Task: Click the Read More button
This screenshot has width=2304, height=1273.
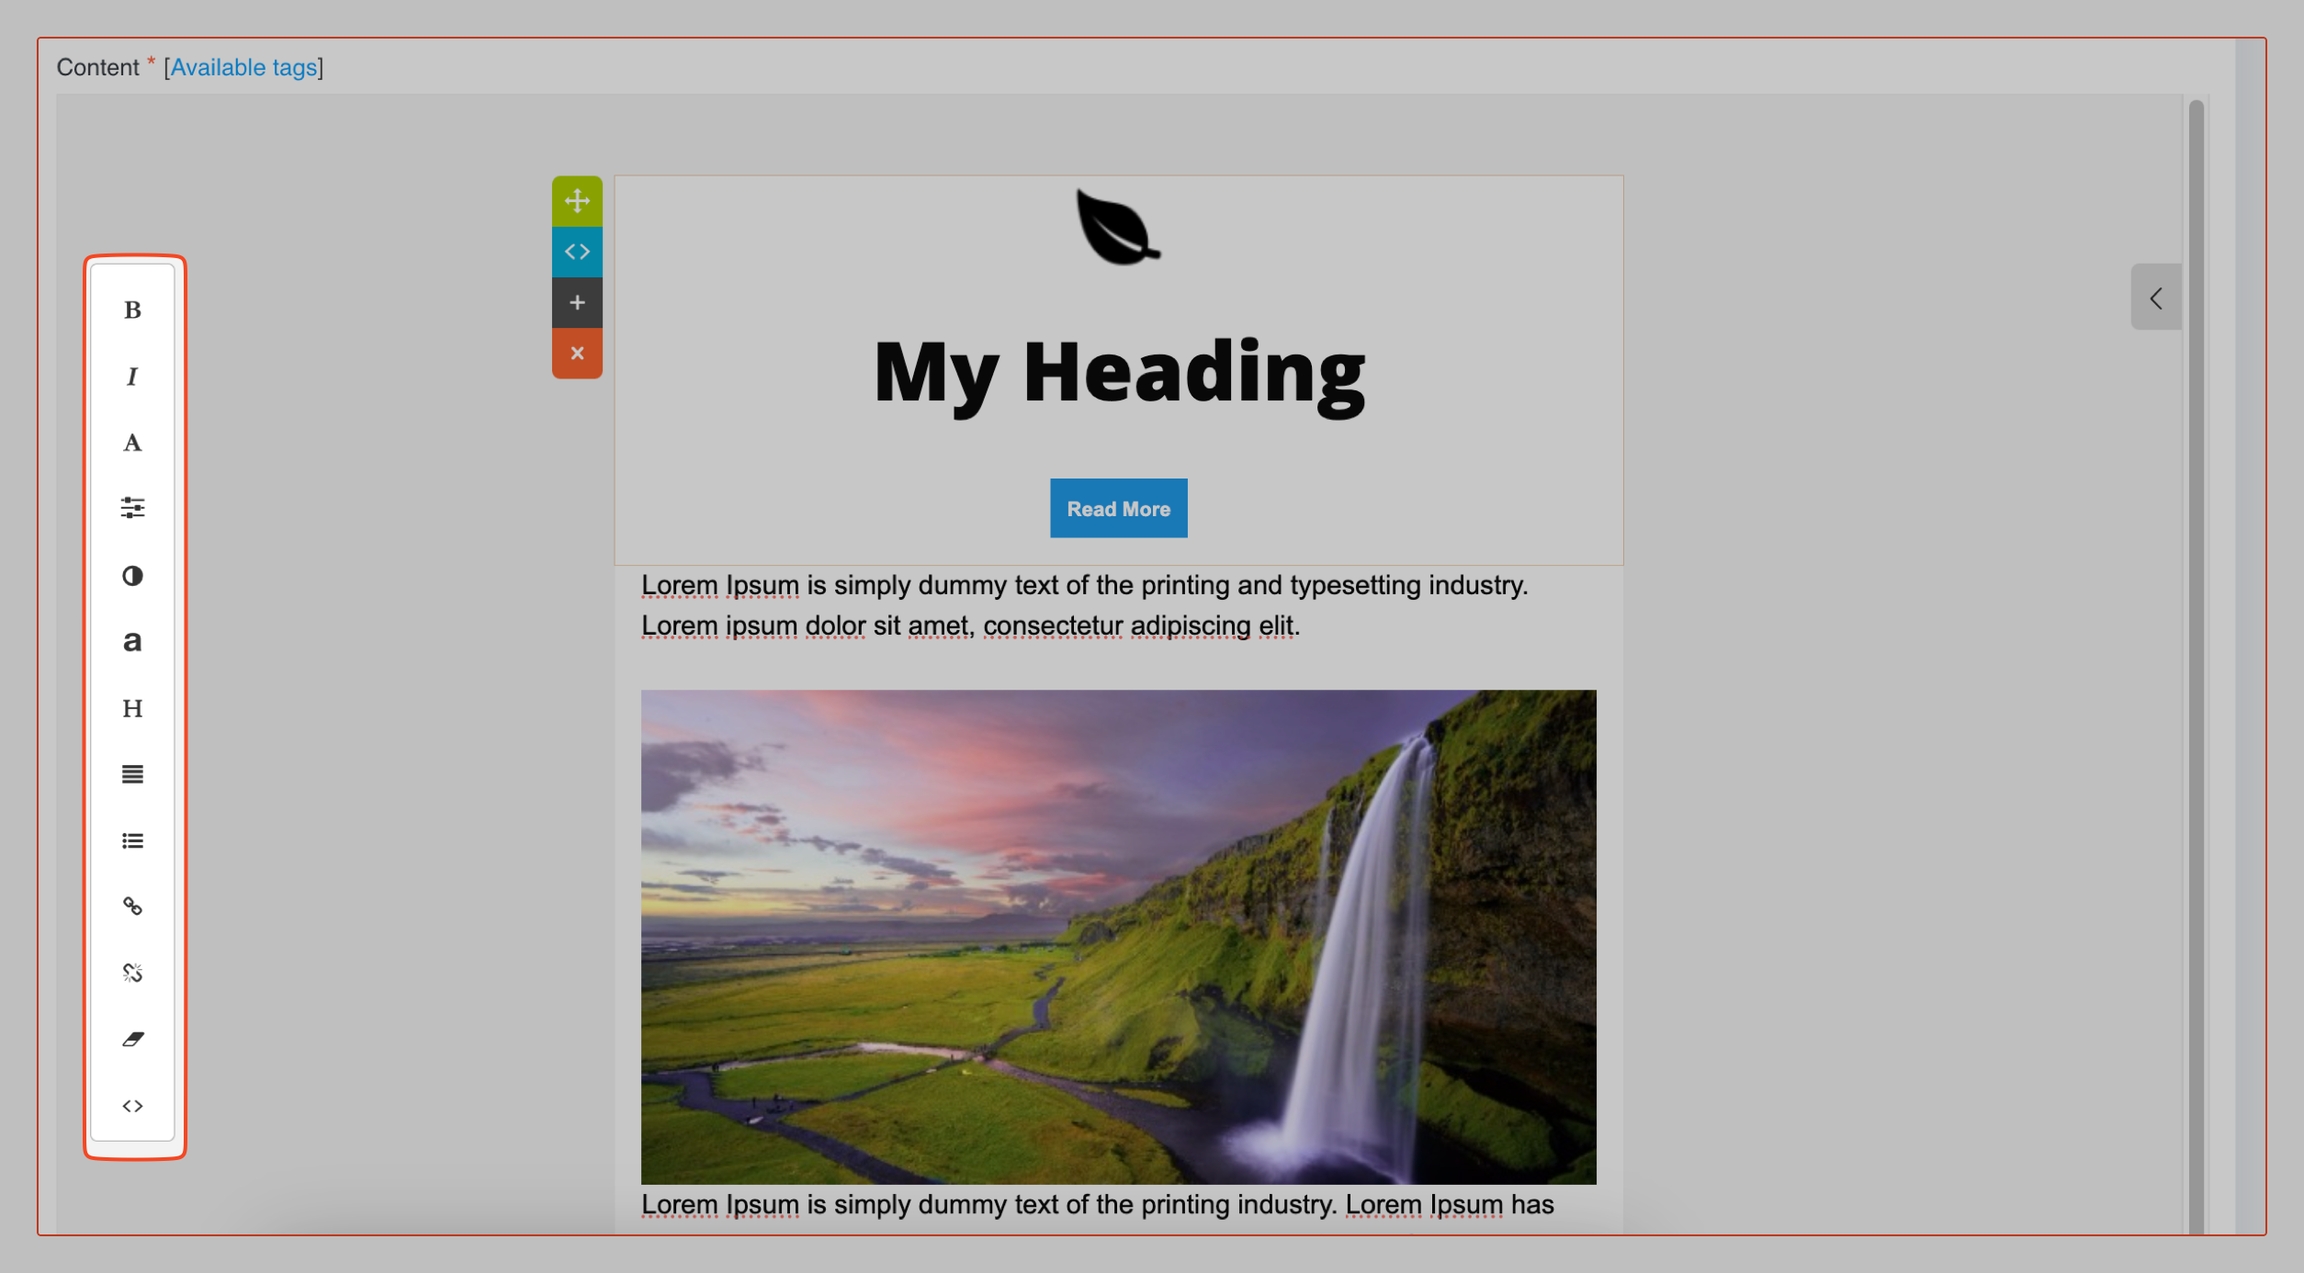Action: click(x=1118, y=508)
